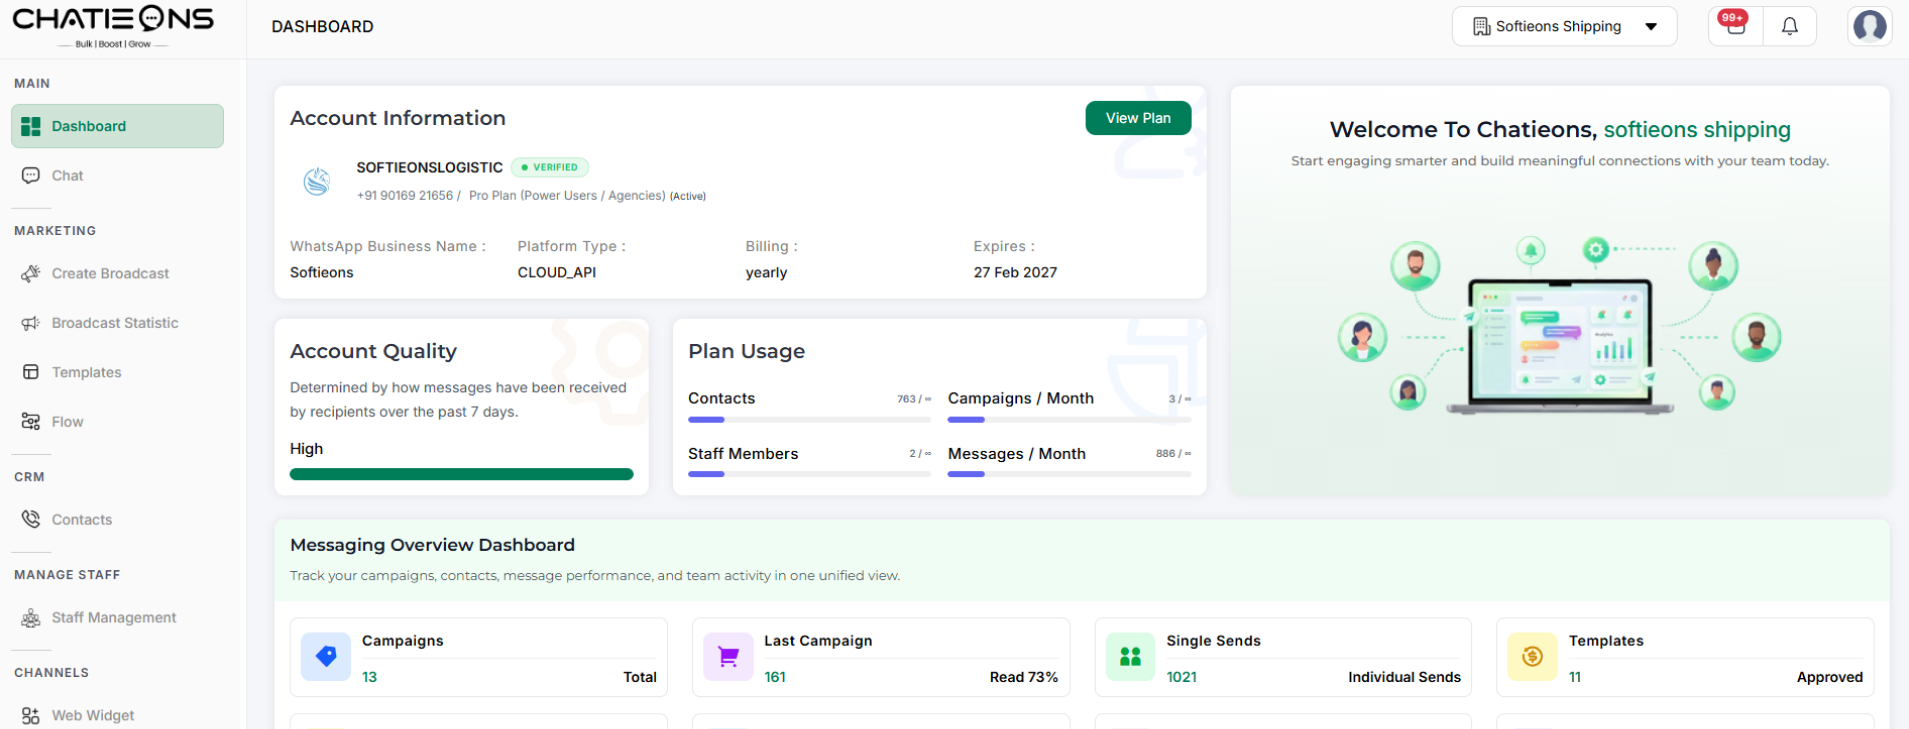Open Staff Management page
The width and height of the screenshot is (1909, 729).
pyautogui.click(x=113, y=618)
